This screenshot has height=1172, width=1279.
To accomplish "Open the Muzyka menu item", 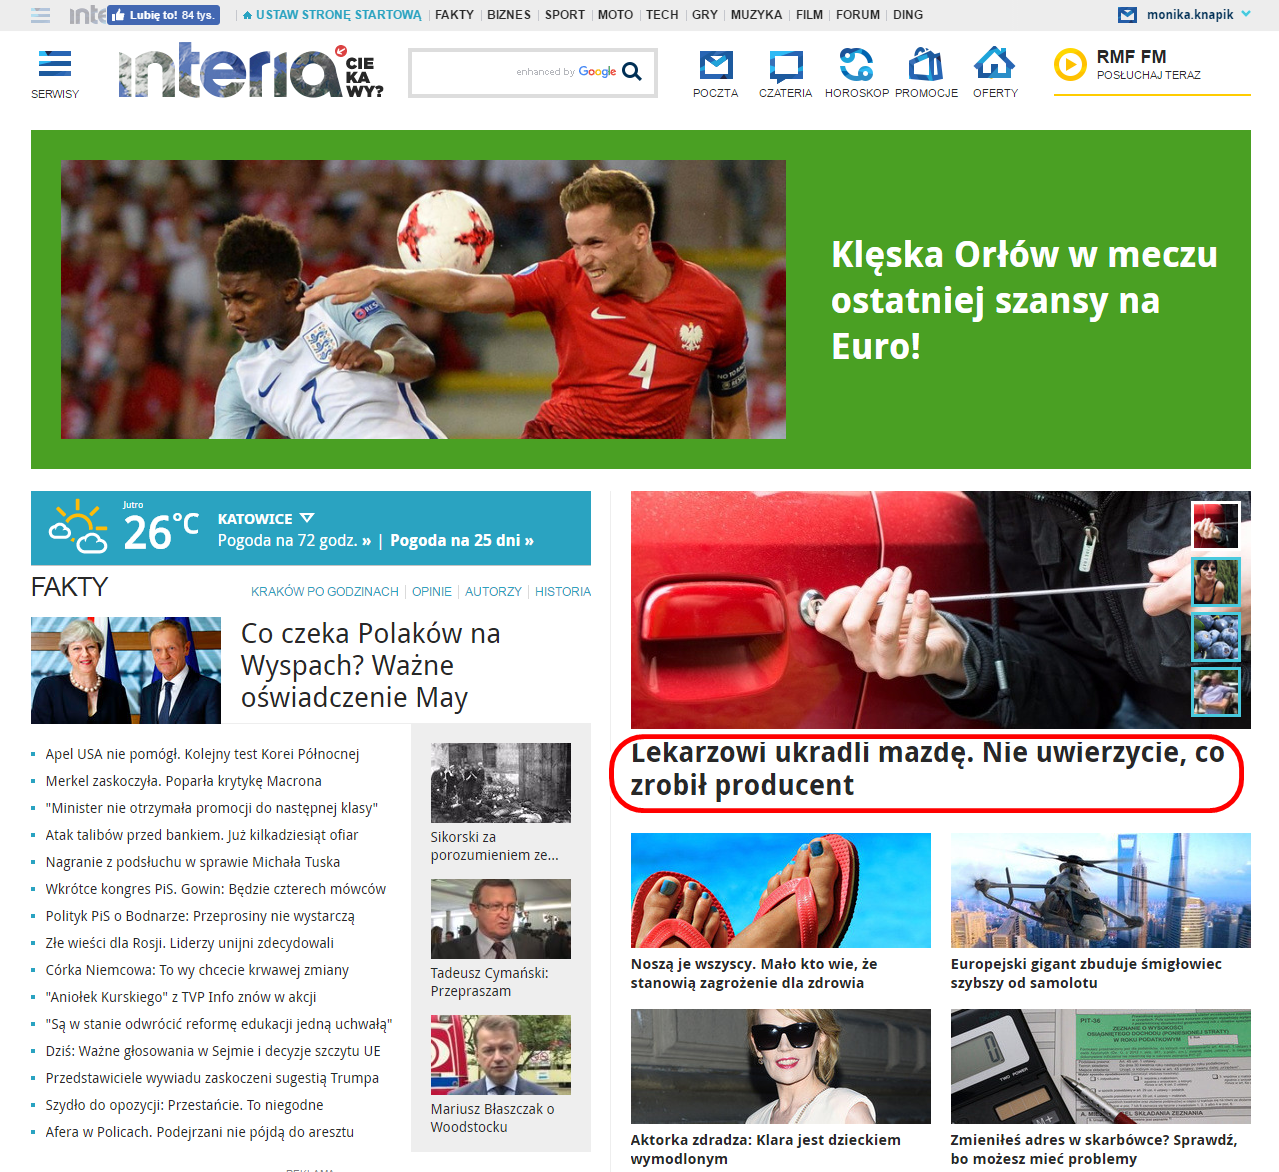I will (756, 15).
